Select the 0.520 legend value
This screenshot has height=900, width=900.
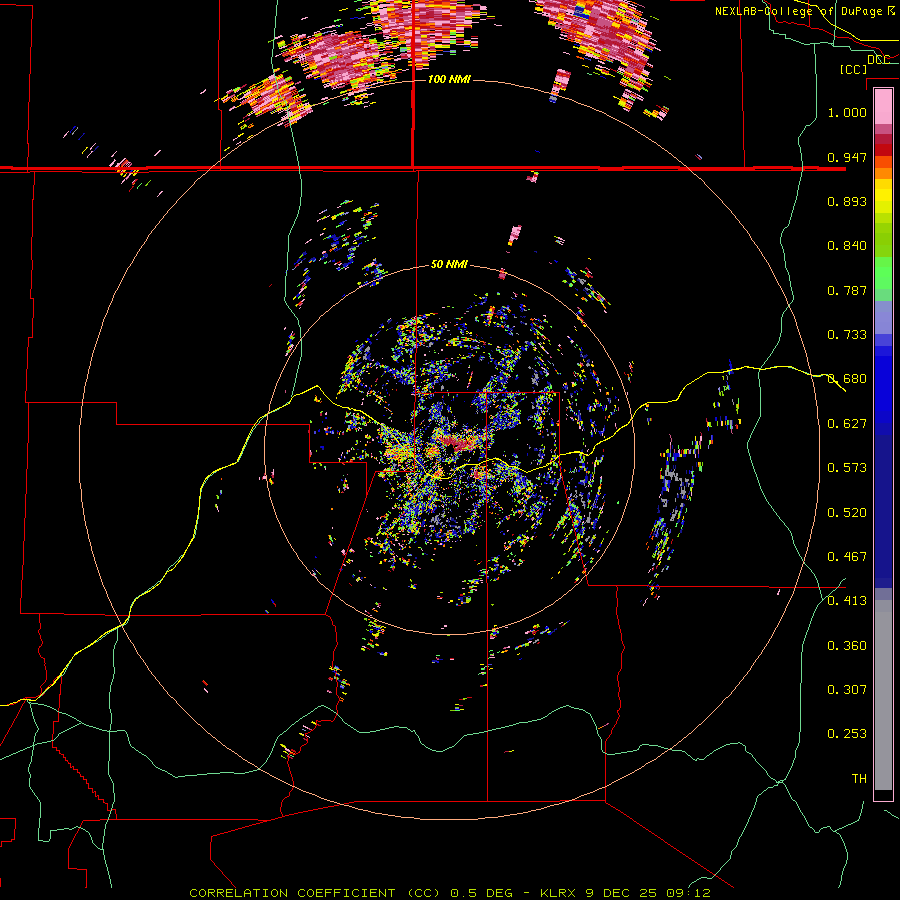click(x=847, y=513)
